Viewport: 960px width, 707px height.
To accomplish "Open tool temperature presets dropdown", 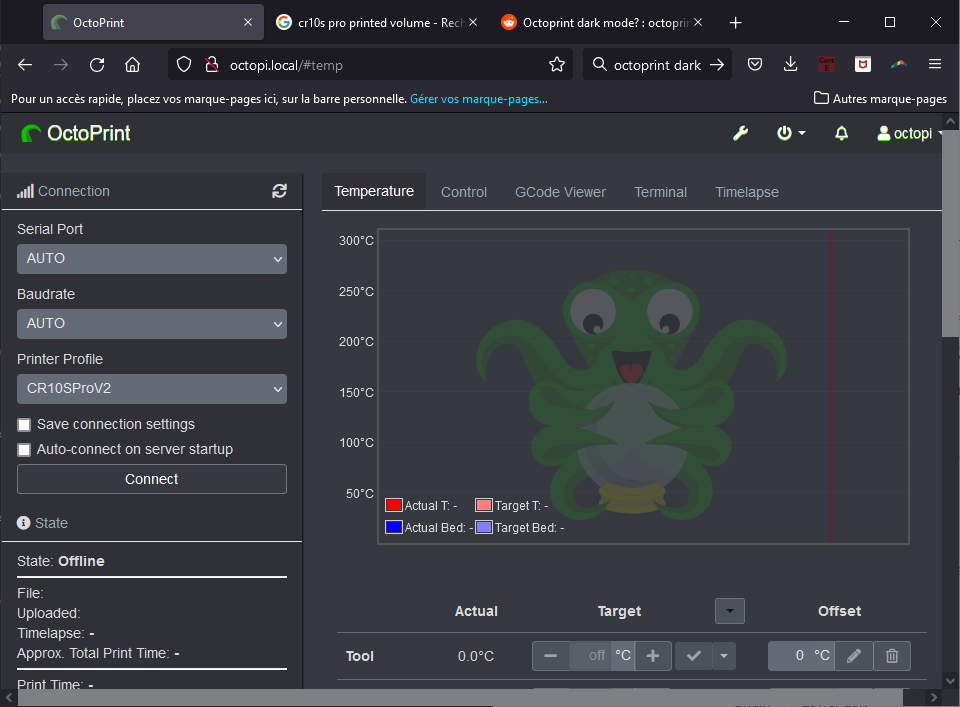I will 724,656.
